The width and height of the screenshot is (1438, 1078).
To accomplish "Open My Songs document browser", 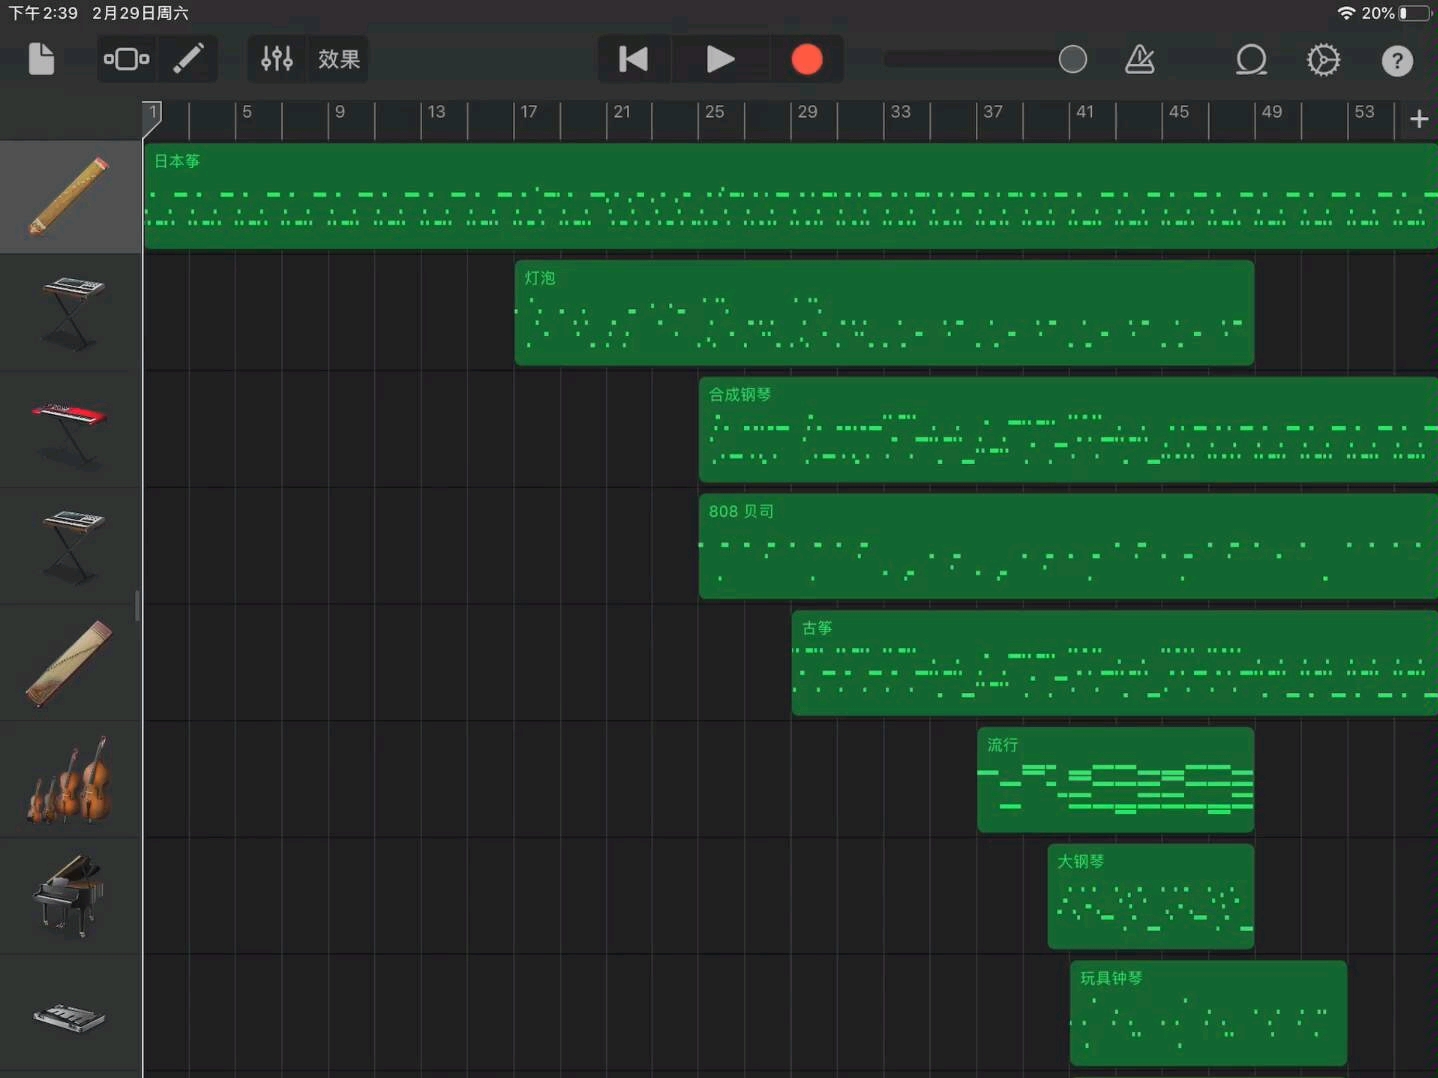I will [x=41, y=59].
